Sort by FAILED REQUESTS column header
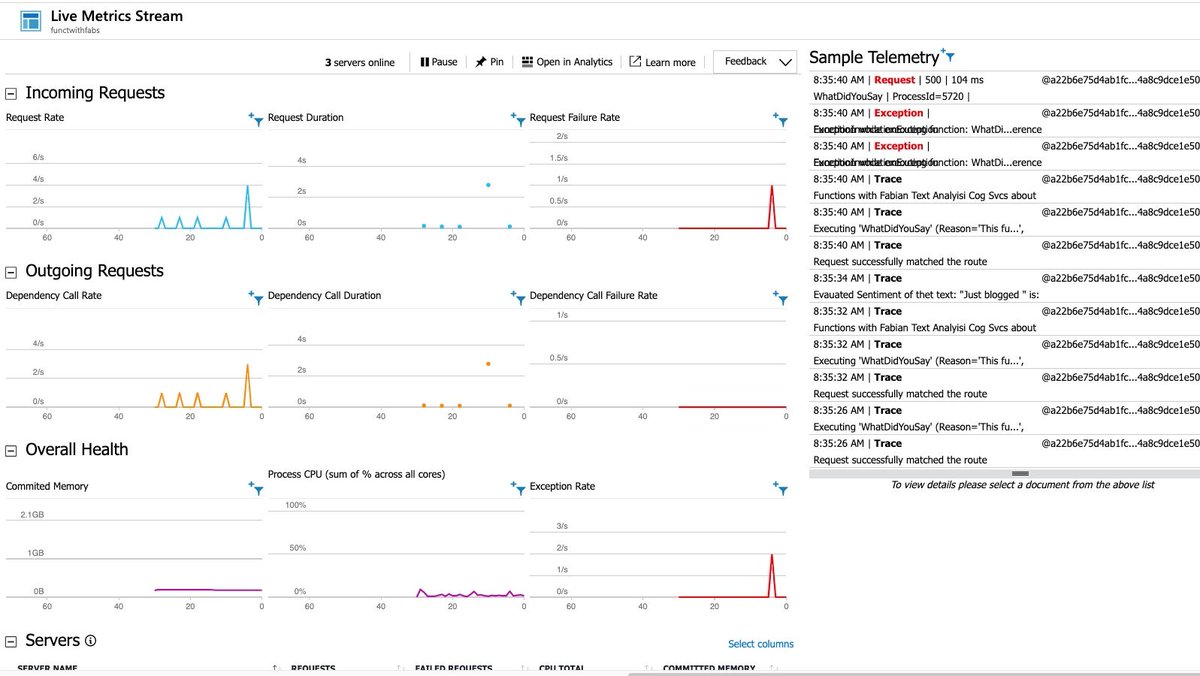 point(453,668)
